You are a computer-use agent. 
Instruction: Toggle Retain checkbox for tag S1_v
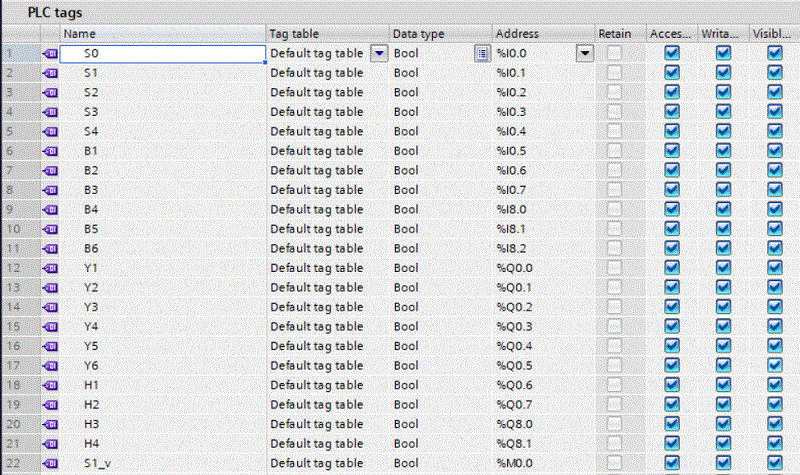coord(620,462)
